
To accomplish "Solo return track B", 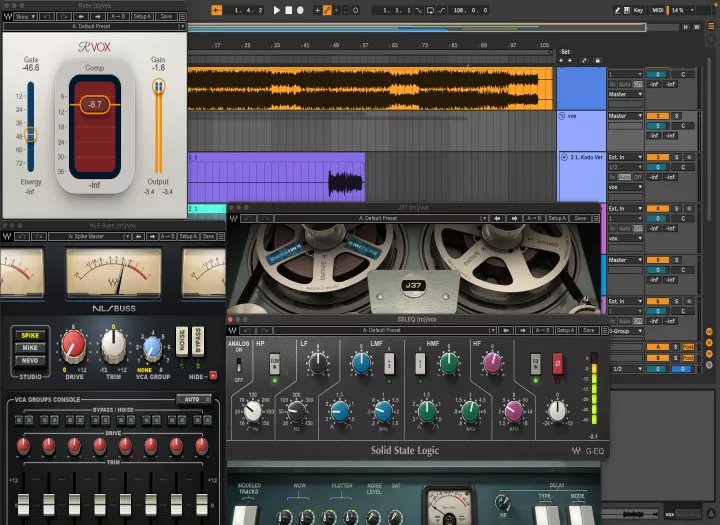I will coord(675,358).
